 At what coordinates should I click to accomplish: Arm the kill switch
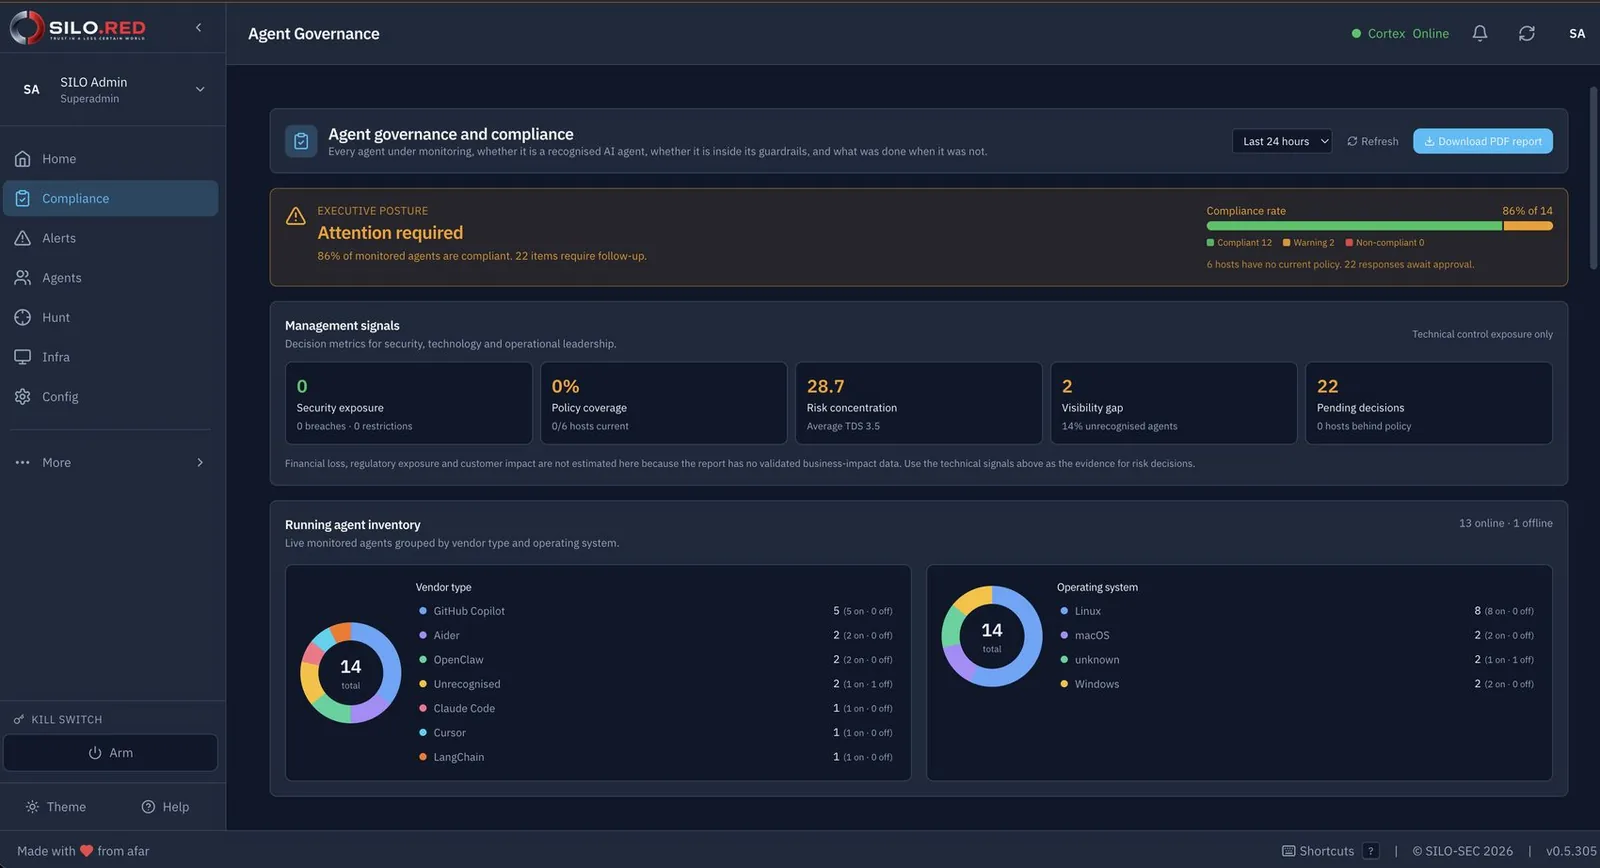pos(111,753)
